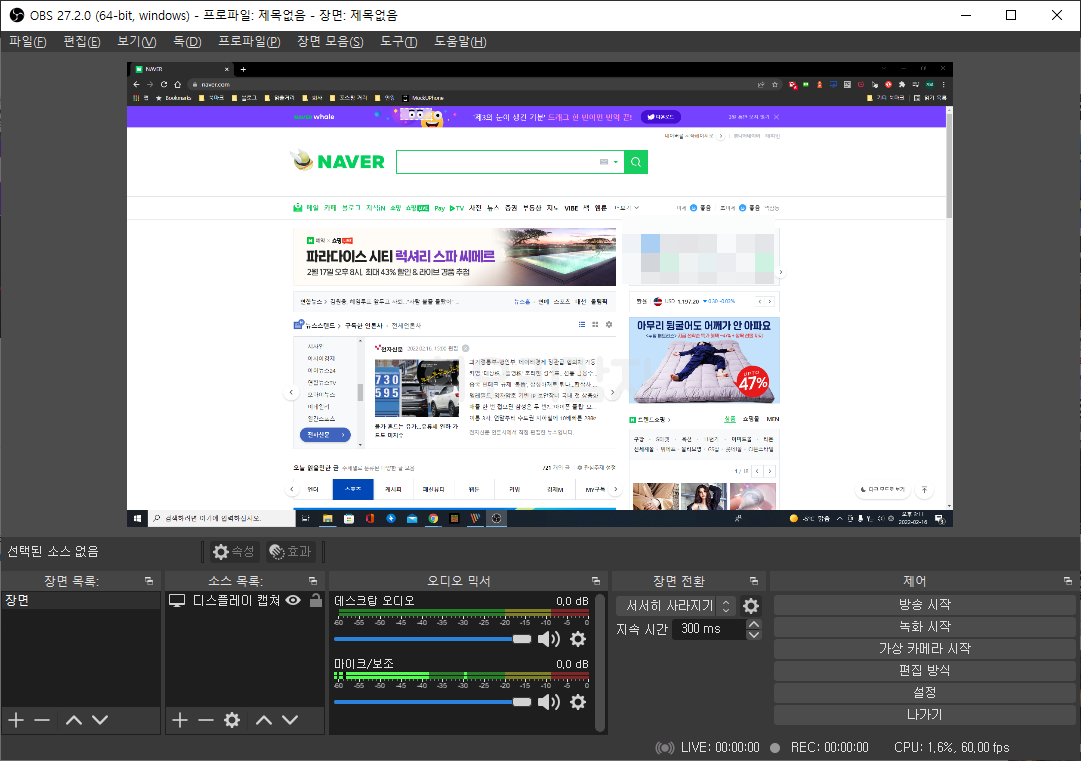Click the audio mixer vertical scrollbar

[600, 662]
